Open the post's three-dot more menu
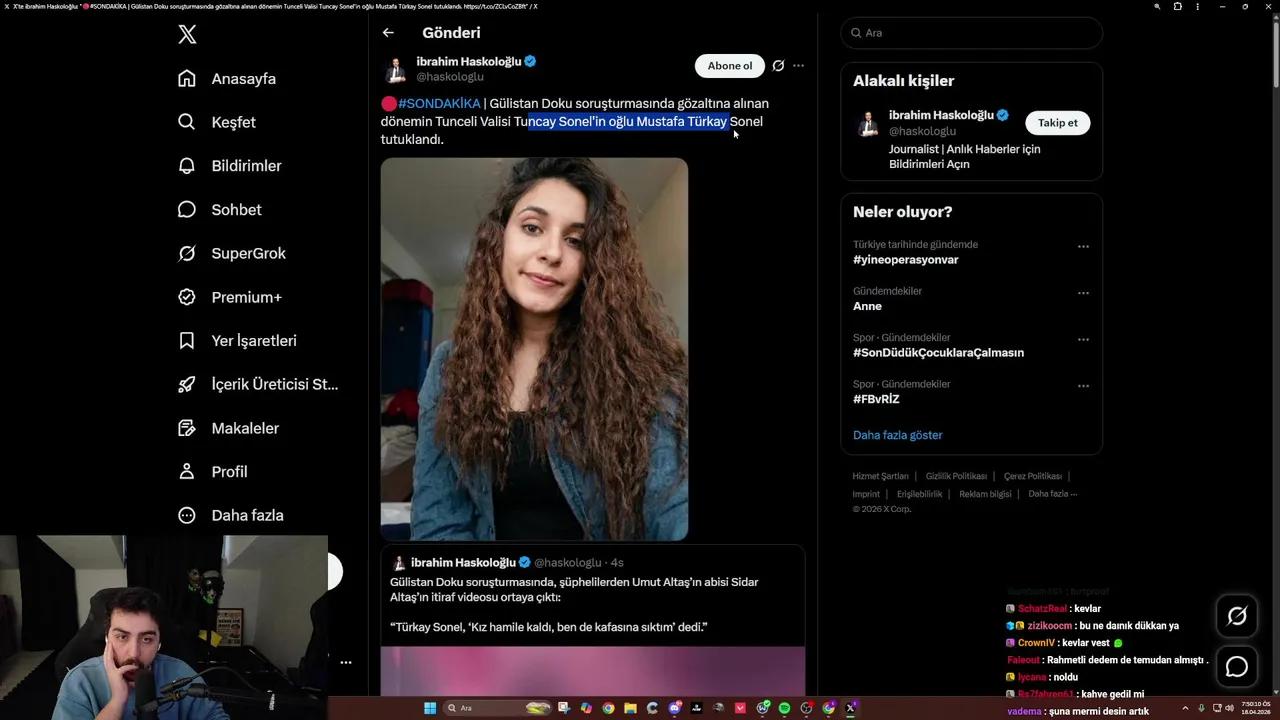This screenshot has width=1280, height=720. click(x=798, y=66)
